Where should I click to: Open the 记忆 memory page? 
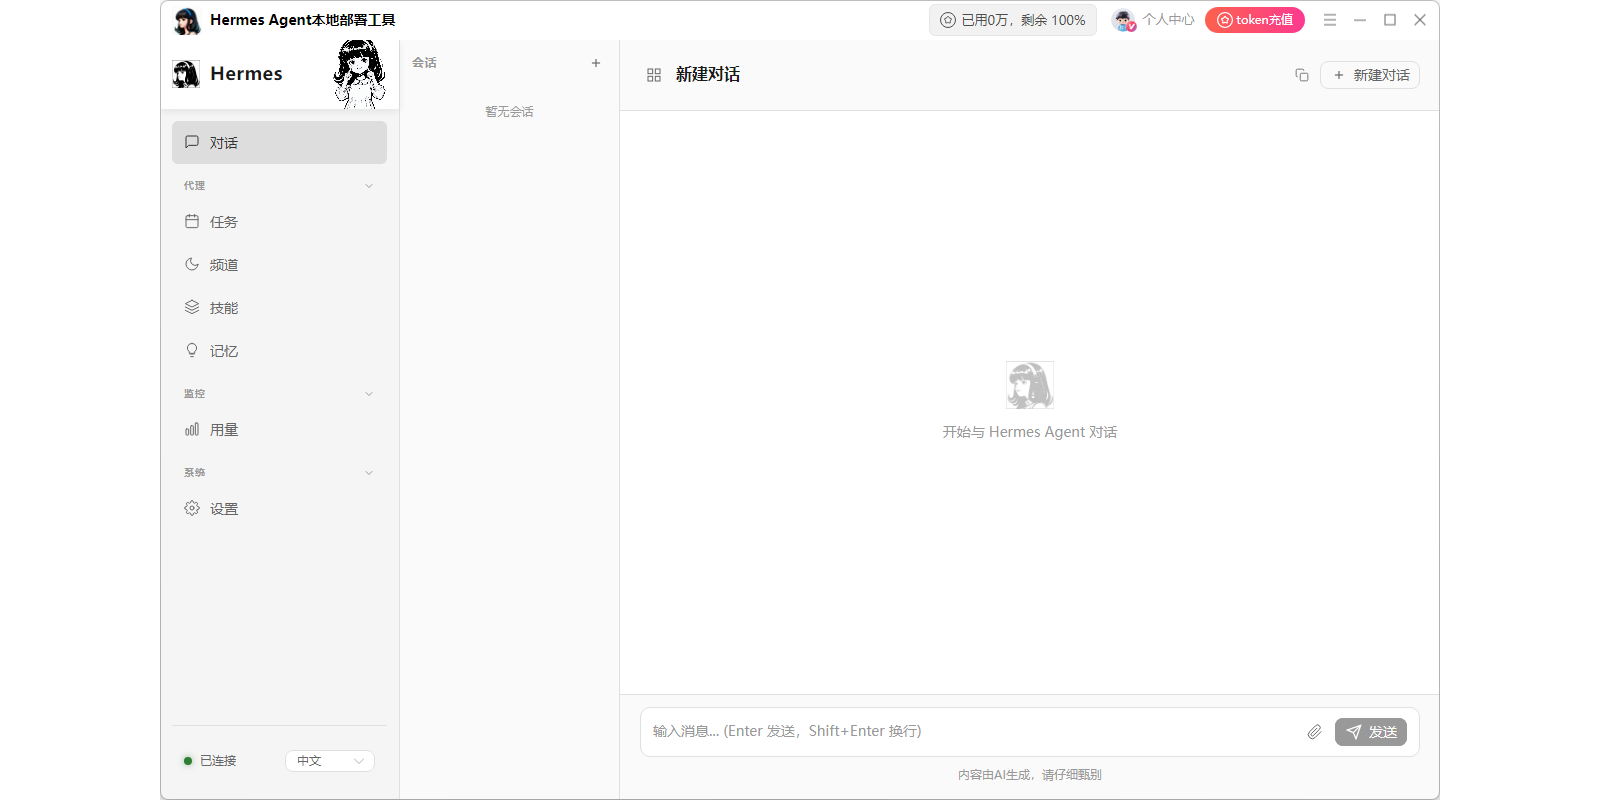(x=279, y=351)
